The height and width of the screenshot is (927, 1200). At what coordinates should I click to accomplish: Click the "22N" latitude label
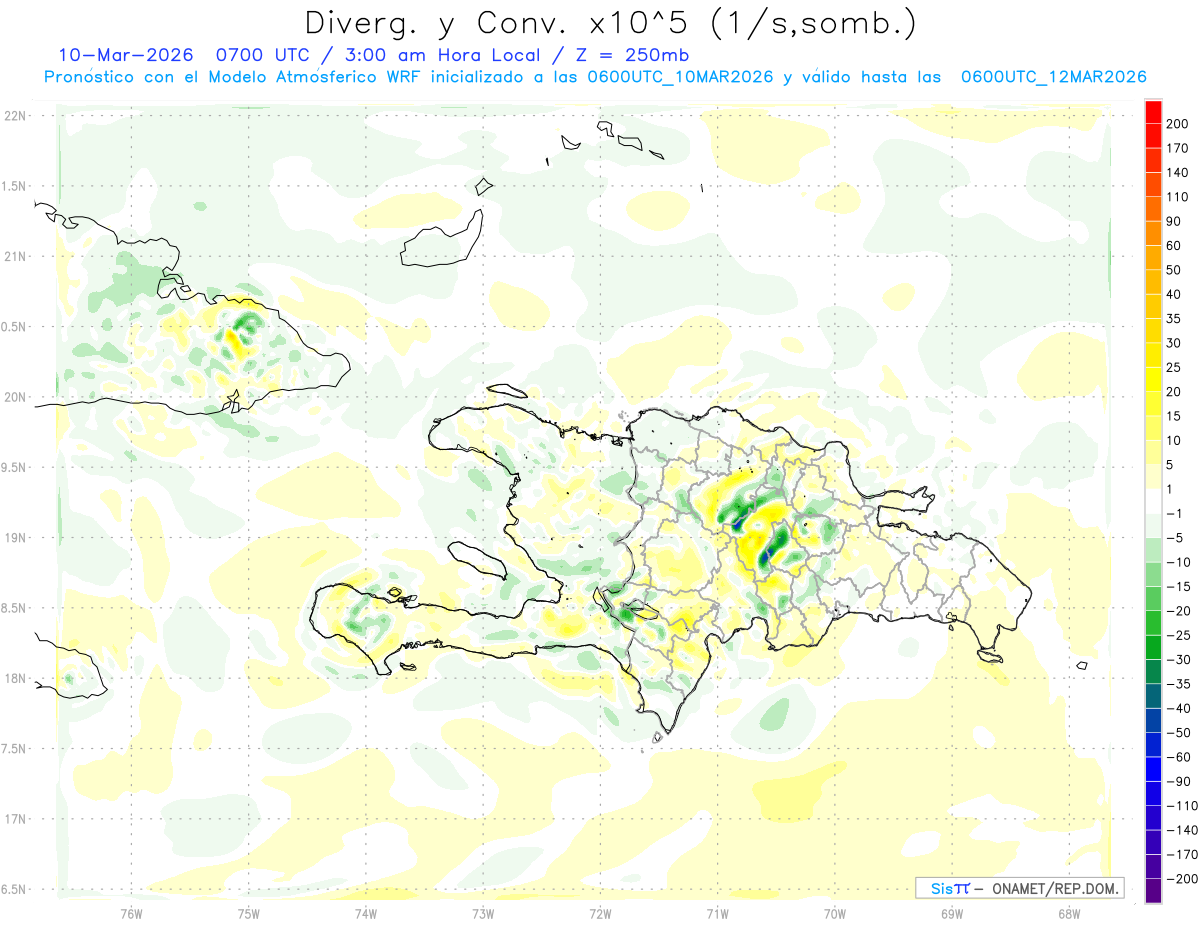[15, 116]
